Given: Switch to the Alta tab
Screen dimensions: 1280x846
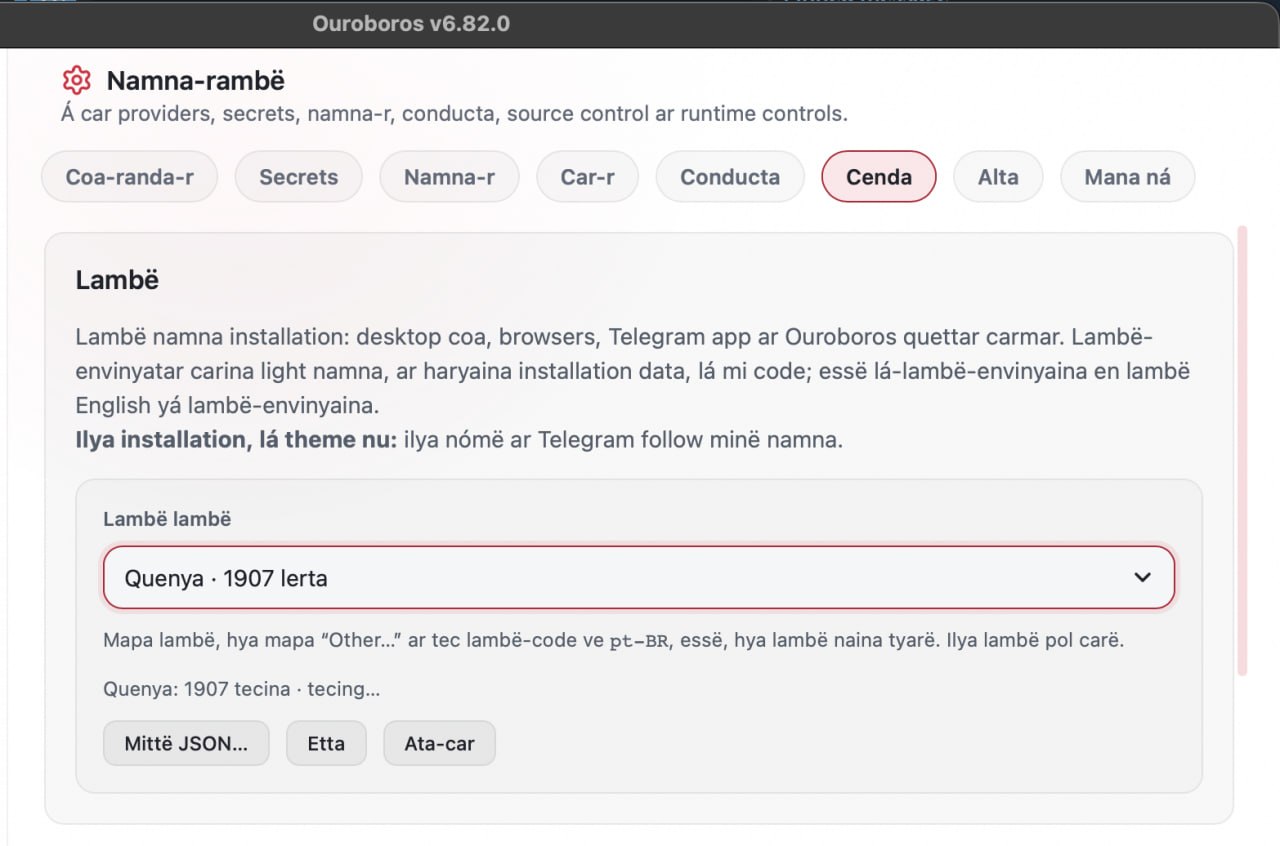Looking at the screenshot, I should pyautogui.click(x=998, y=177).
